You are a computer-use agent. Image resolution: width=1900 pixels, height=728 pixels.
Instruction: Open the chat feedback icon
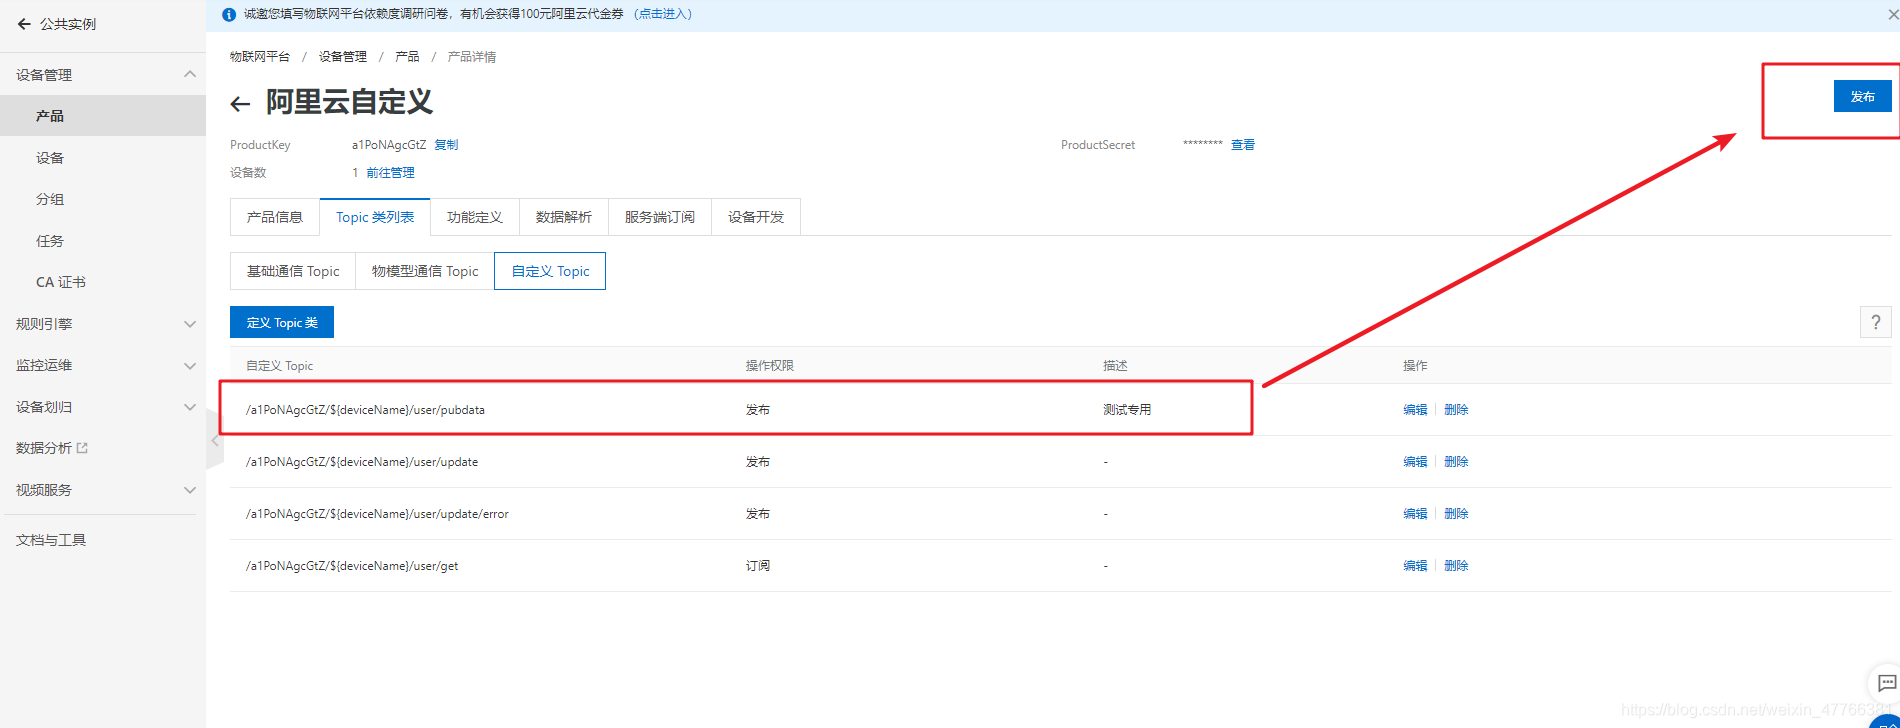tap(1886, 683)
